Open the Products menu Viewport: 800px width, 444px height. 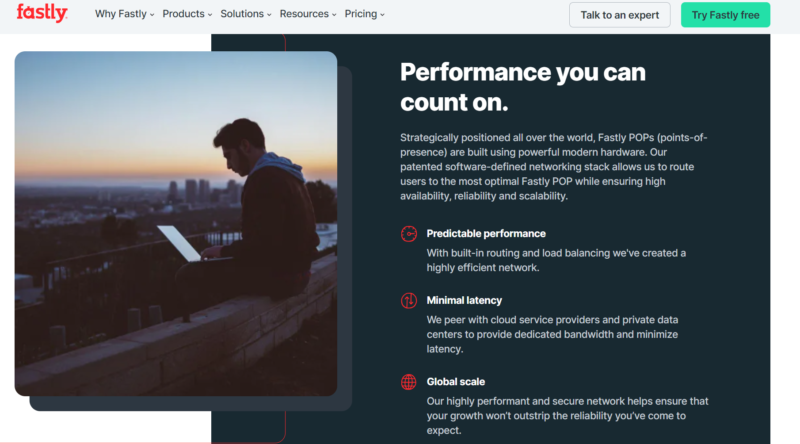[183, 14]
